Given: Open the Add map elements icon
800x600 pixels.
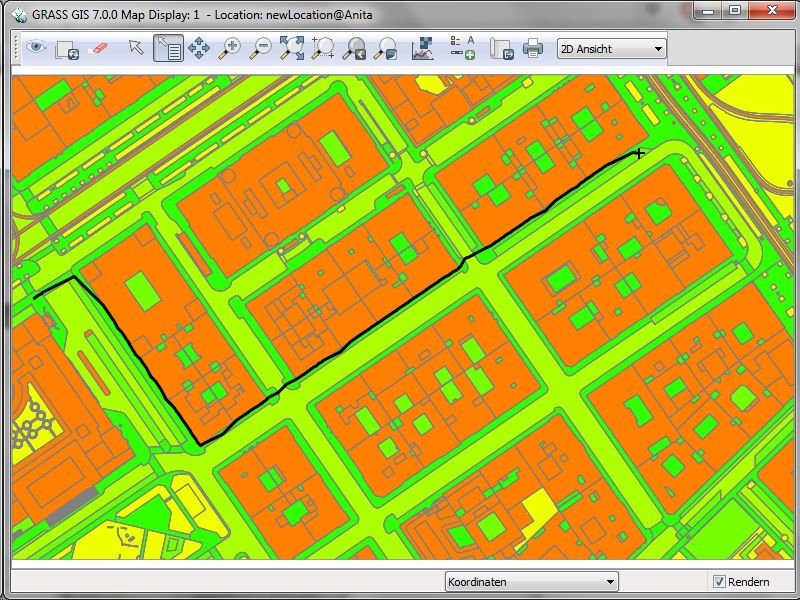Looking at the screenshot, I should pyautogui.click(x=462, y=48).
